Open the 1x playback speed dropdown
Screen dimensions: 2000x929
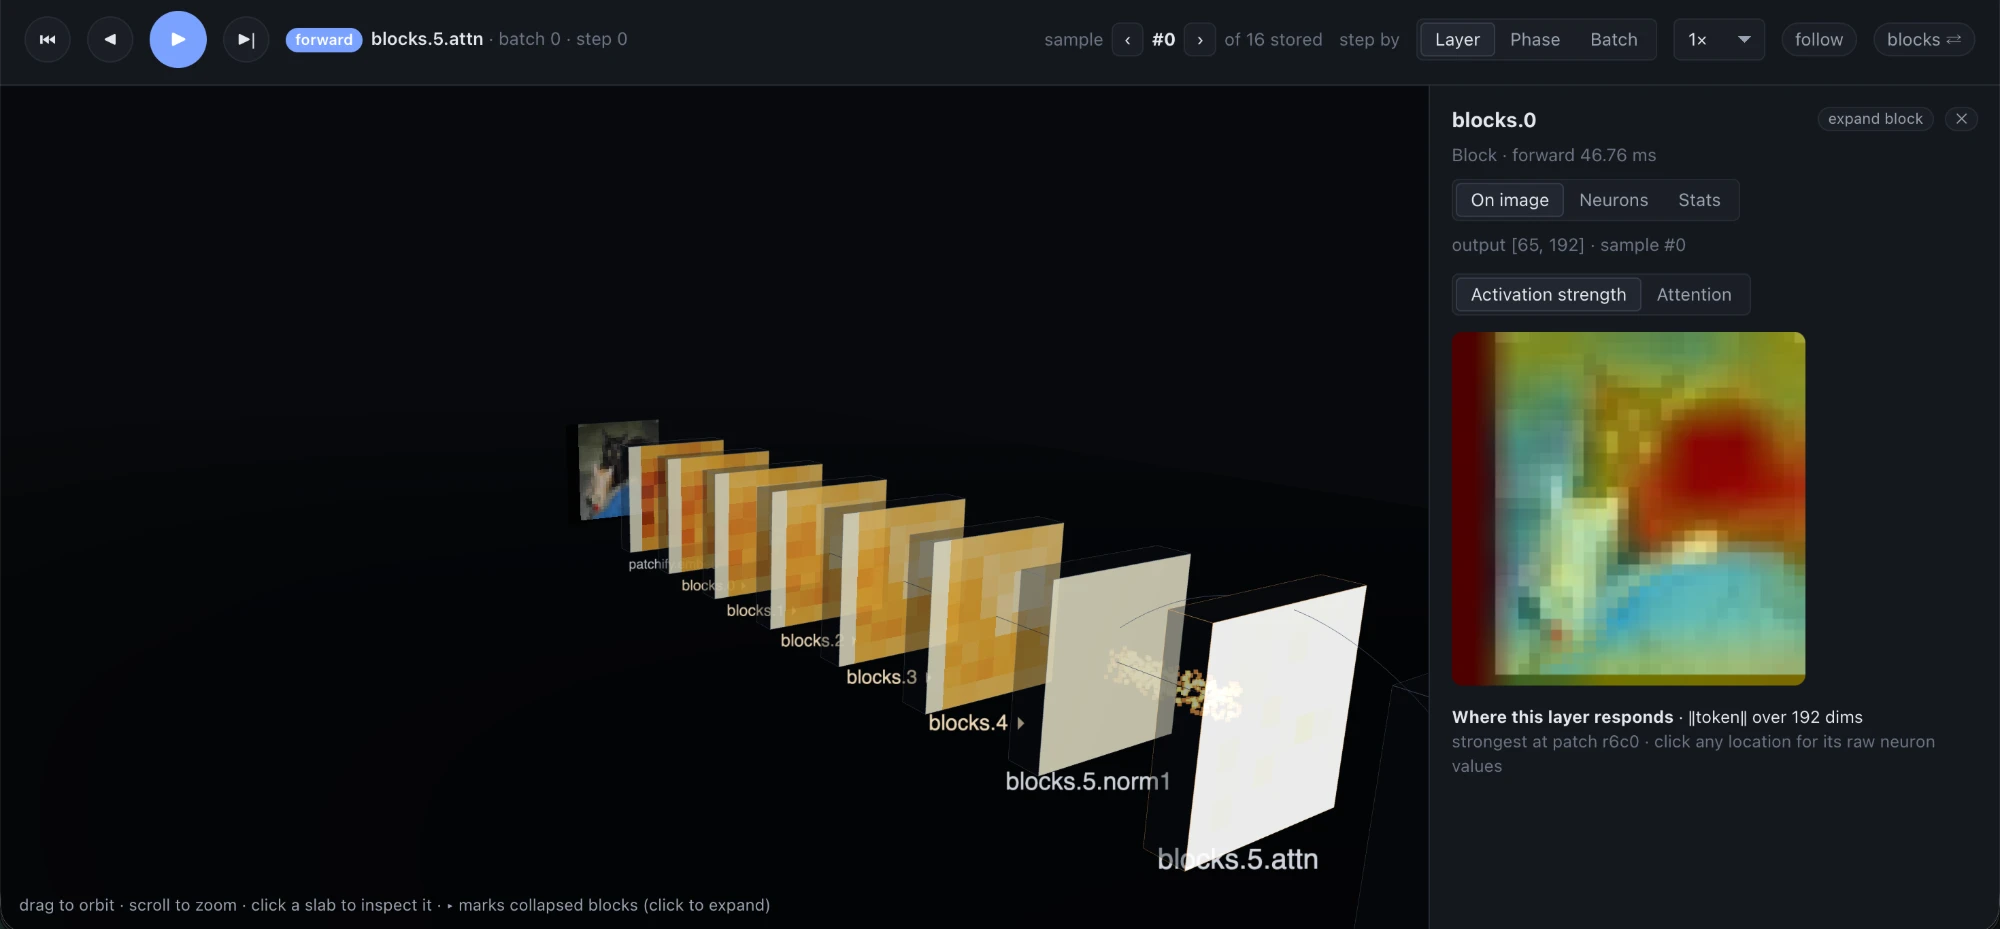pos(1719,40)
